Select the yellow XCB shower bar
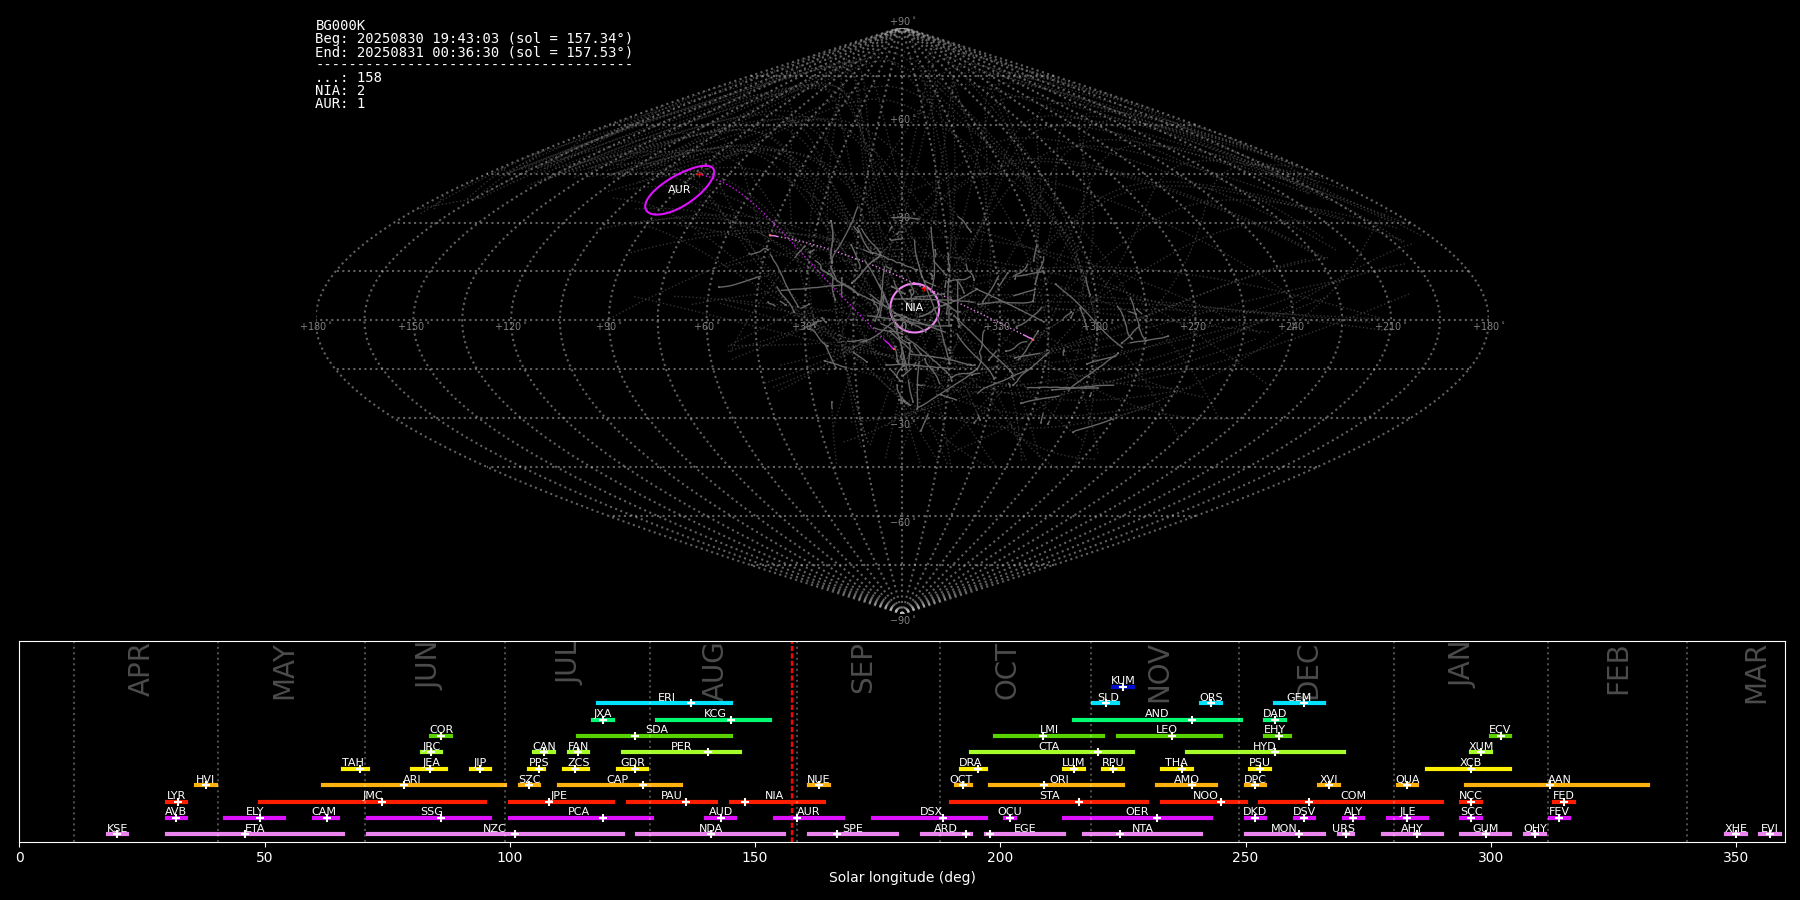Screen dimensions: 1800x900 click(1468, 769)
